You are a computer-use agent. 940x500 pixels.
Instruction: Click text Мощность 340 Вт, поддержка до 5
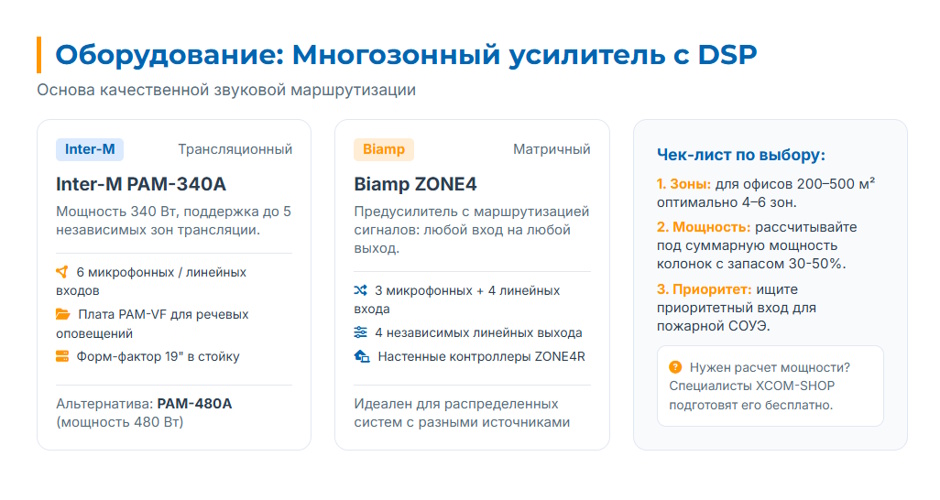173,212
